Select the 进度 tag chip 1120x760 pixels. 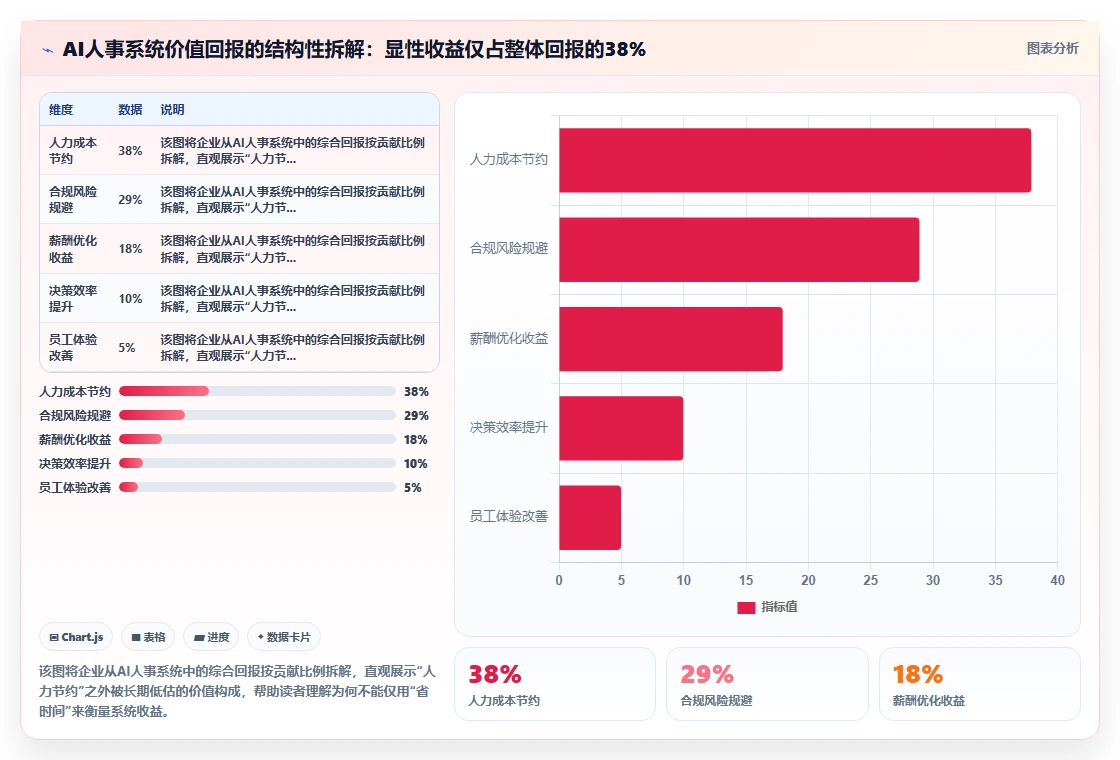(211, 637)
